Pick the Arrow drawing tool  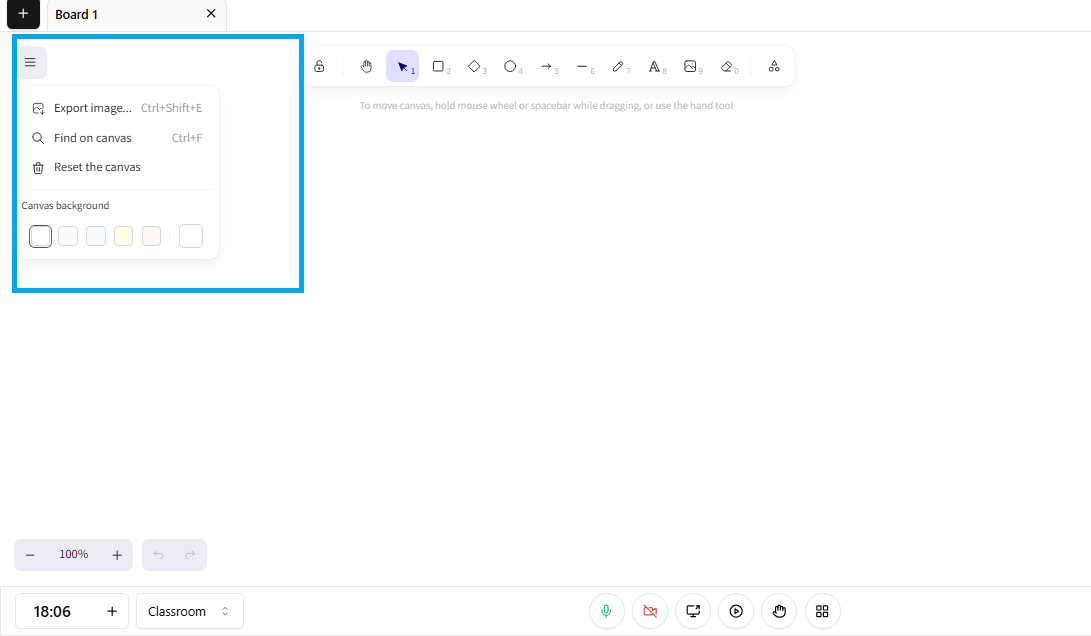pos(547,67)
